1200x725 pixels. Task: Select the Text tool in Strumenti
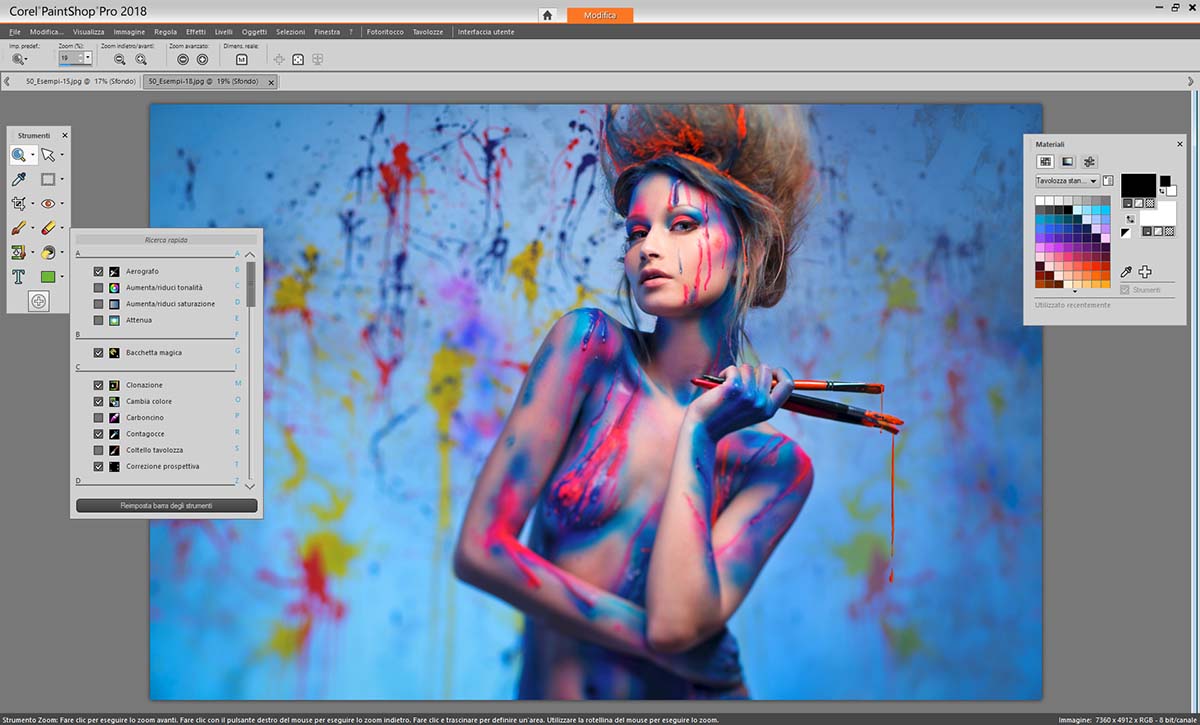point(18,277)
